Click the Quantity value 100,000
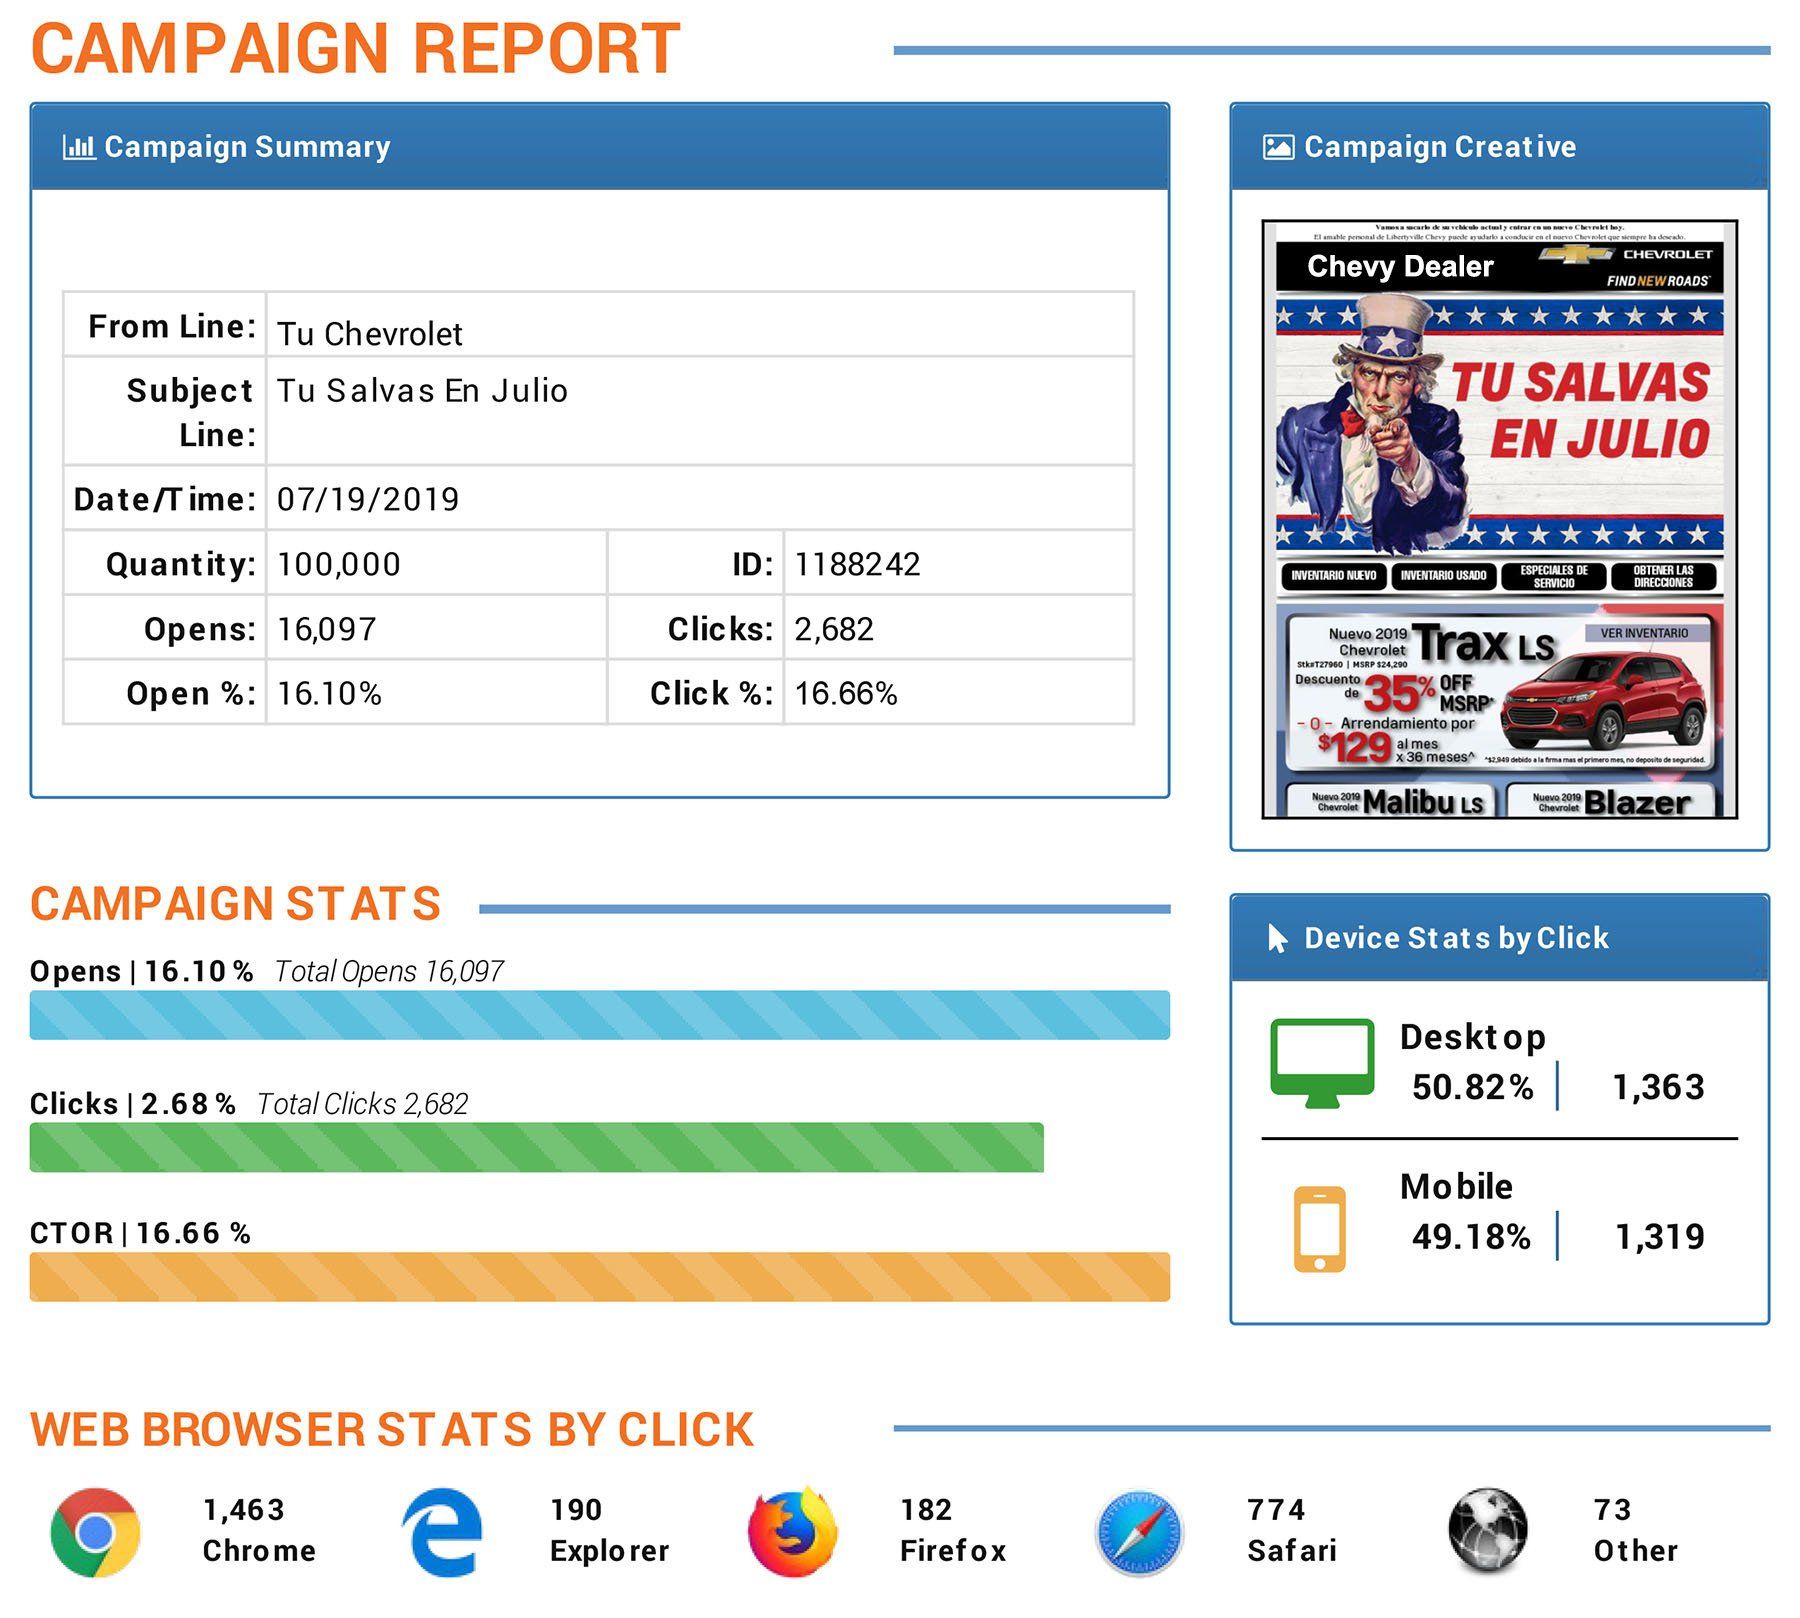 [339, 564]
